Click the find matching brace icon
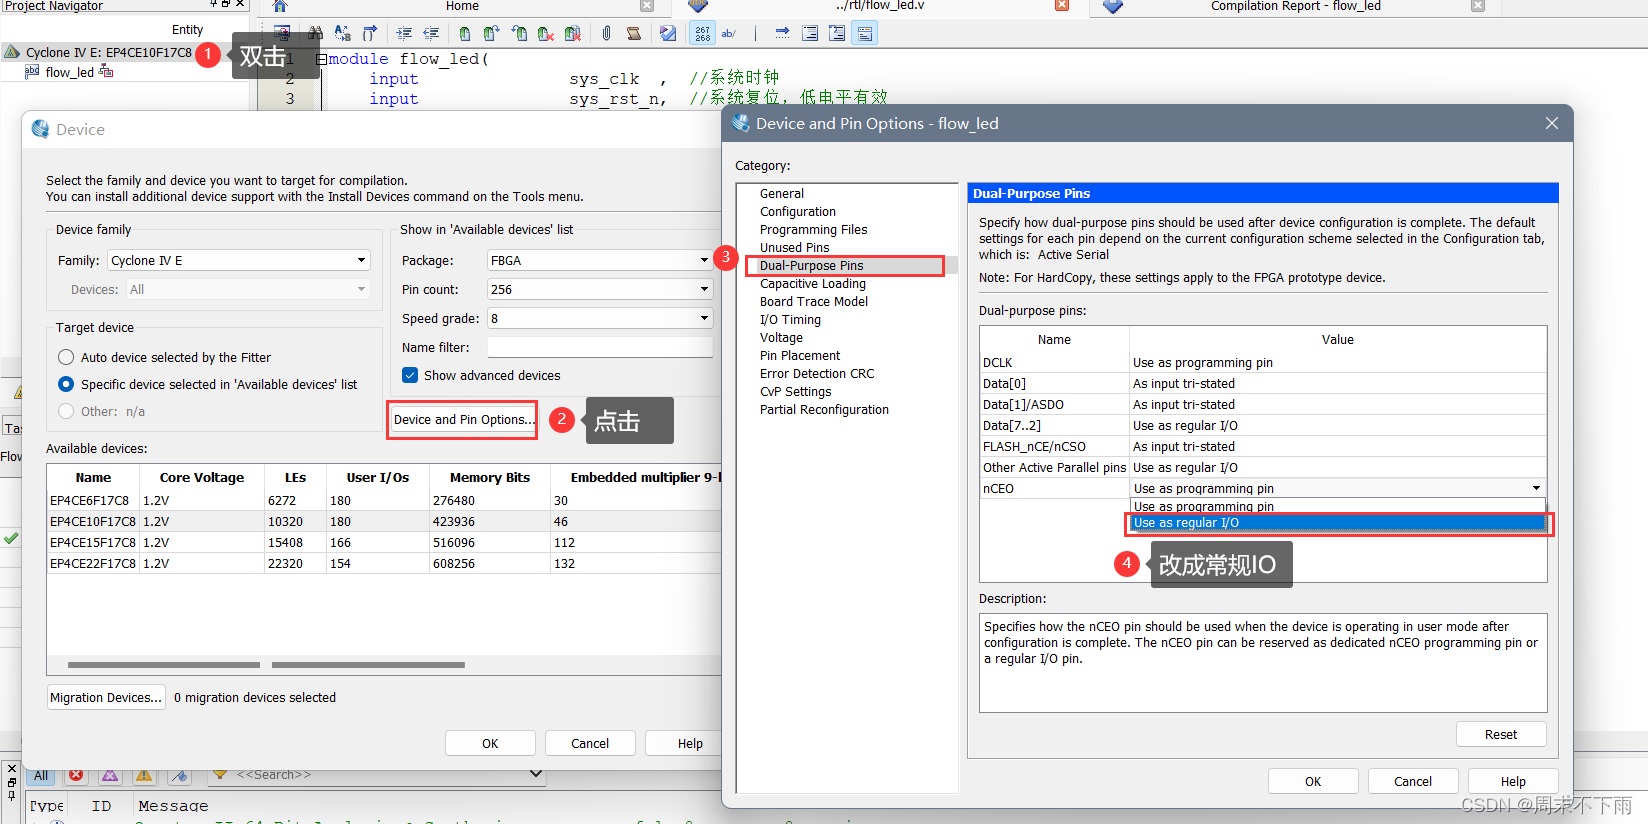1648x824 pixels. point(369,33)
